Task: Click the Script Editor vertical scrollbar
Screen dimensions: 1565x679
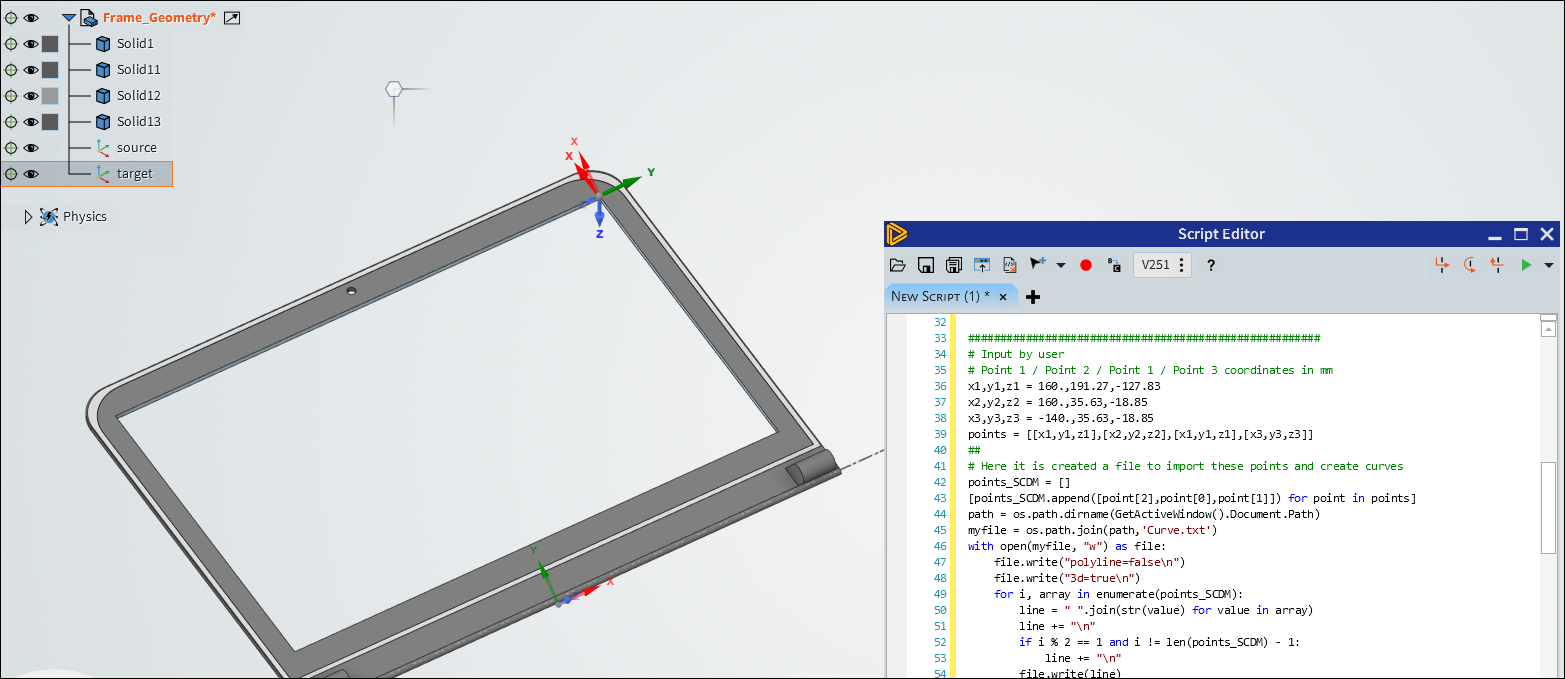Action: 1548,507
